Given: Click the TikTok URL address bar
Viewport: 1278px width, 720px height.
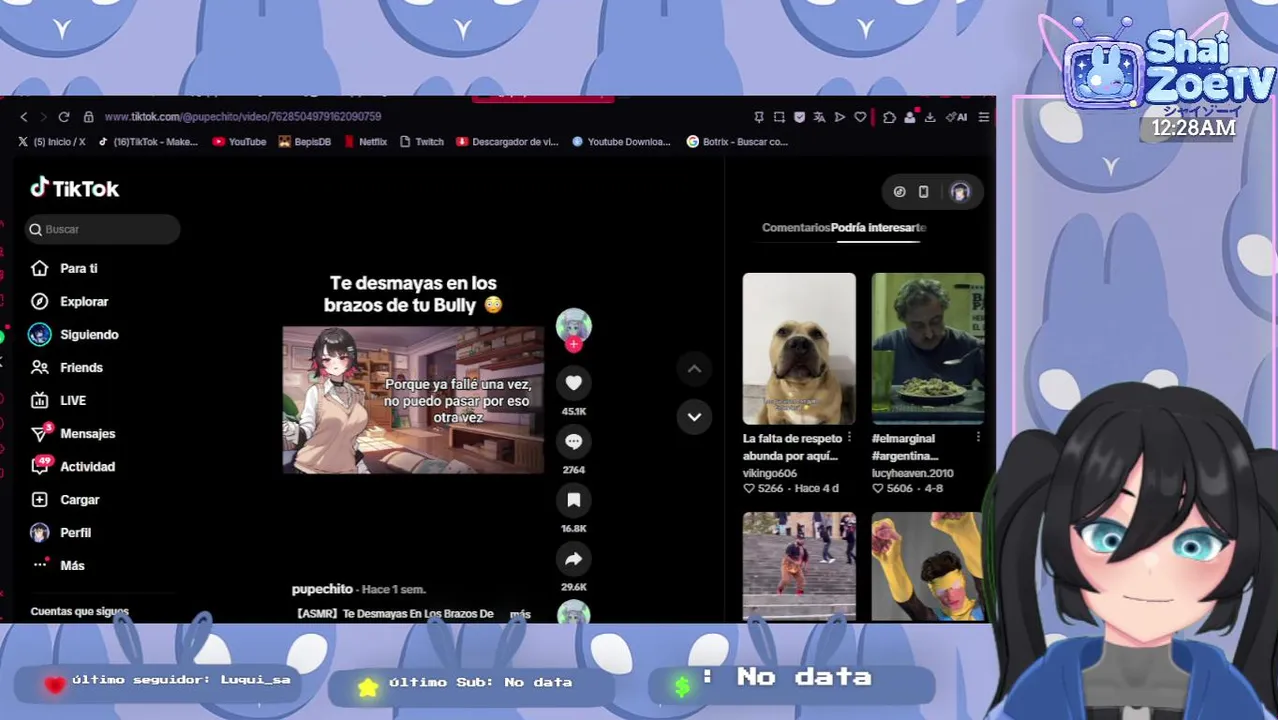Looking at the screenshot, I should click(x=242, y=117).
